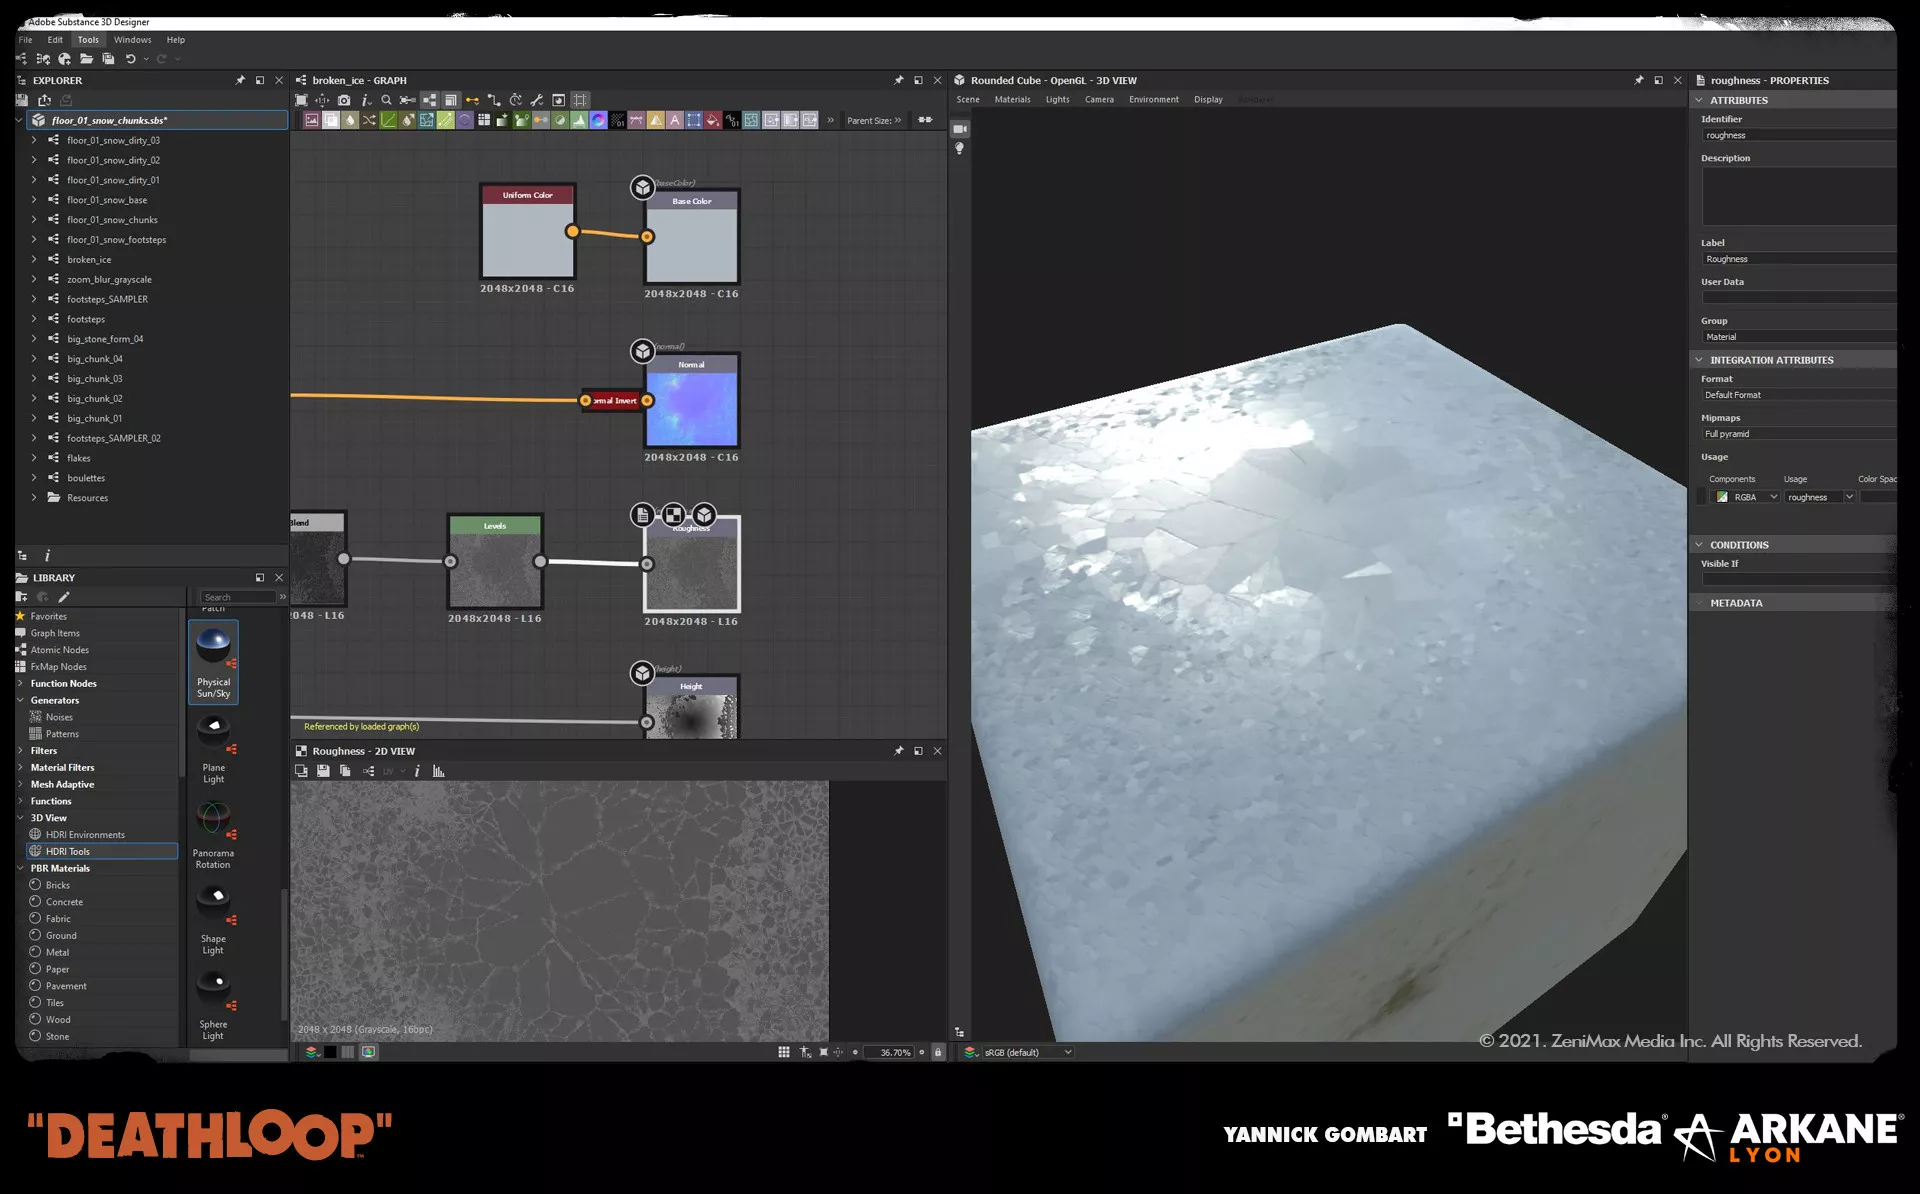Screen dimensions: 1920x1194
Task: Open the sRGB (default) color space dropdown
Action: coord(1027,1052)
